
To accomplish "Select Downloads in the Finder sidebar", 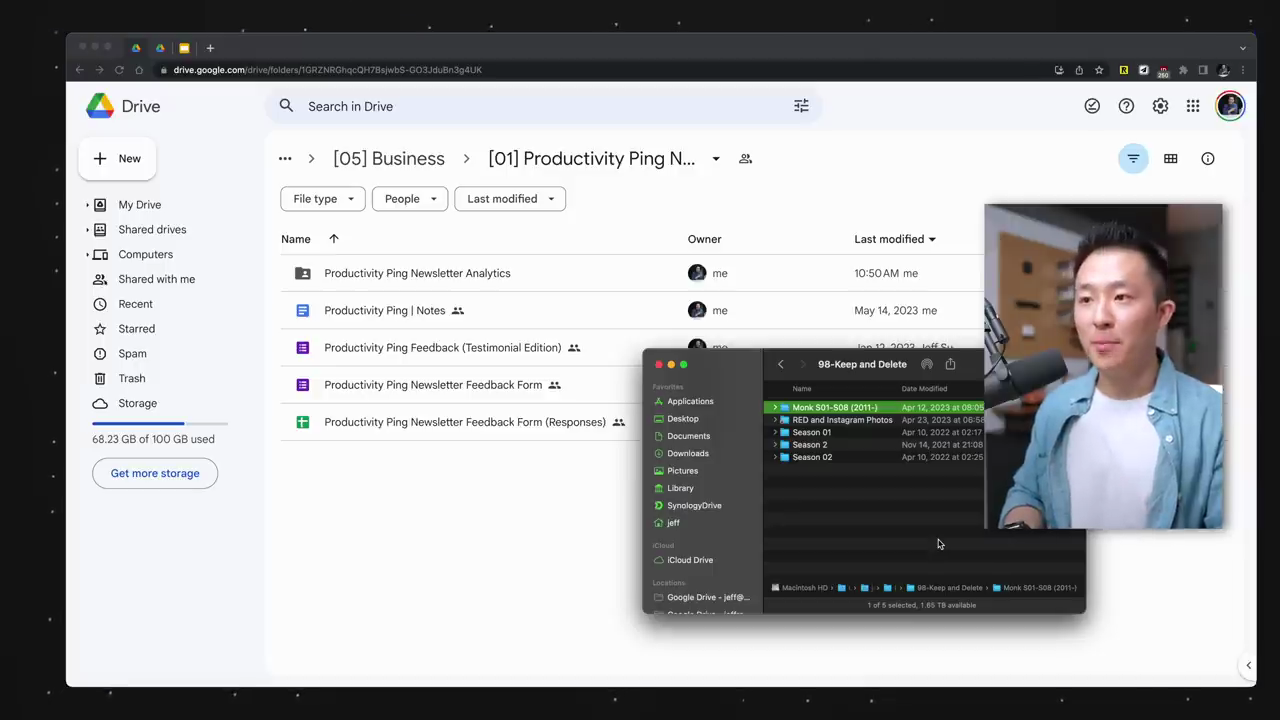I will 688,454.
